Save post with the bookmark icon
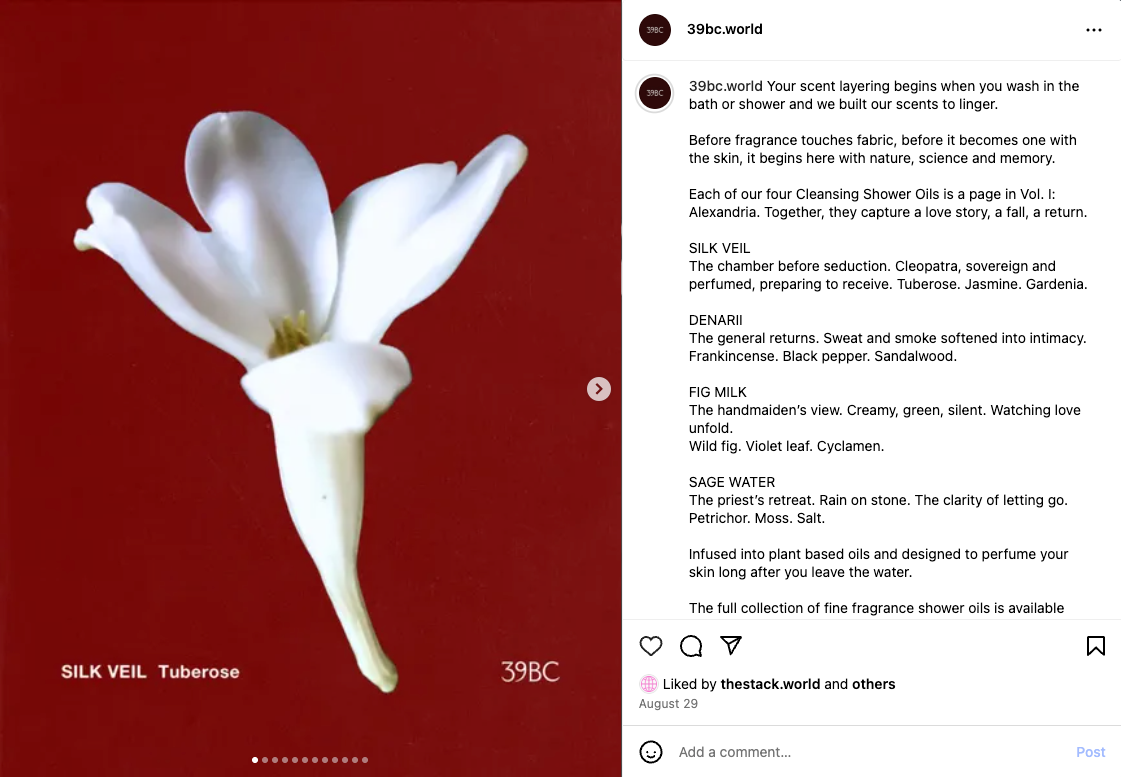 click(1095, 645)
